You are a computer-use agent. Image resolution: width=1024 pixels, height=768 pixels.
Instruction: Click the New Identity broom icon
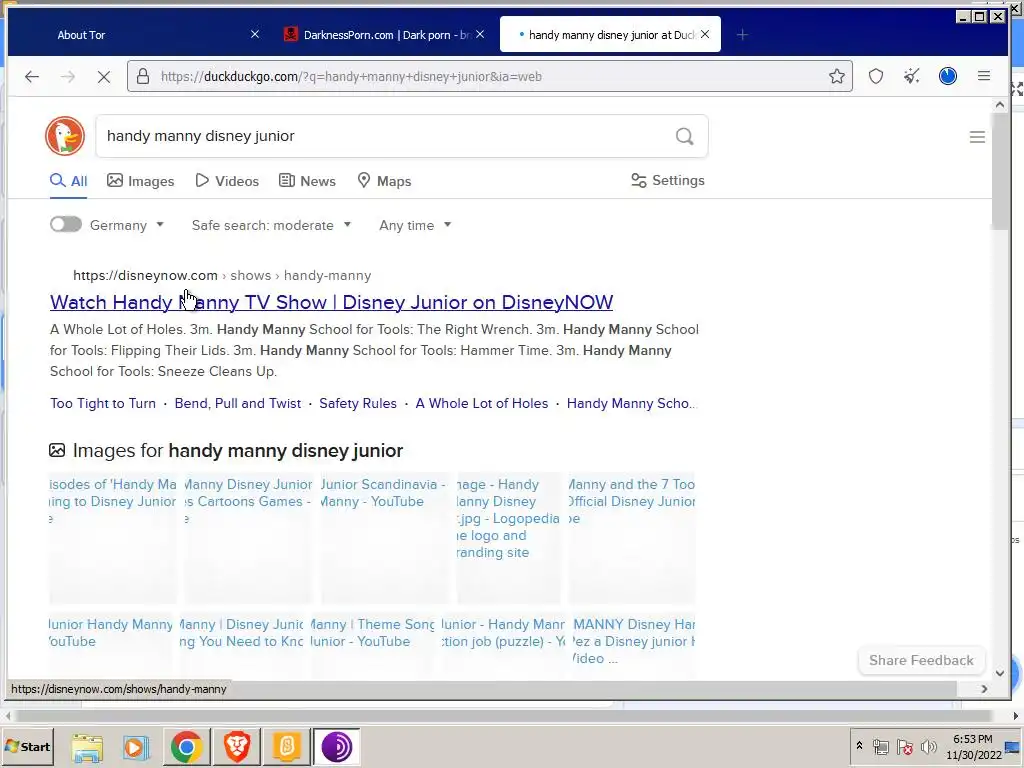click(x=912, y=76)
